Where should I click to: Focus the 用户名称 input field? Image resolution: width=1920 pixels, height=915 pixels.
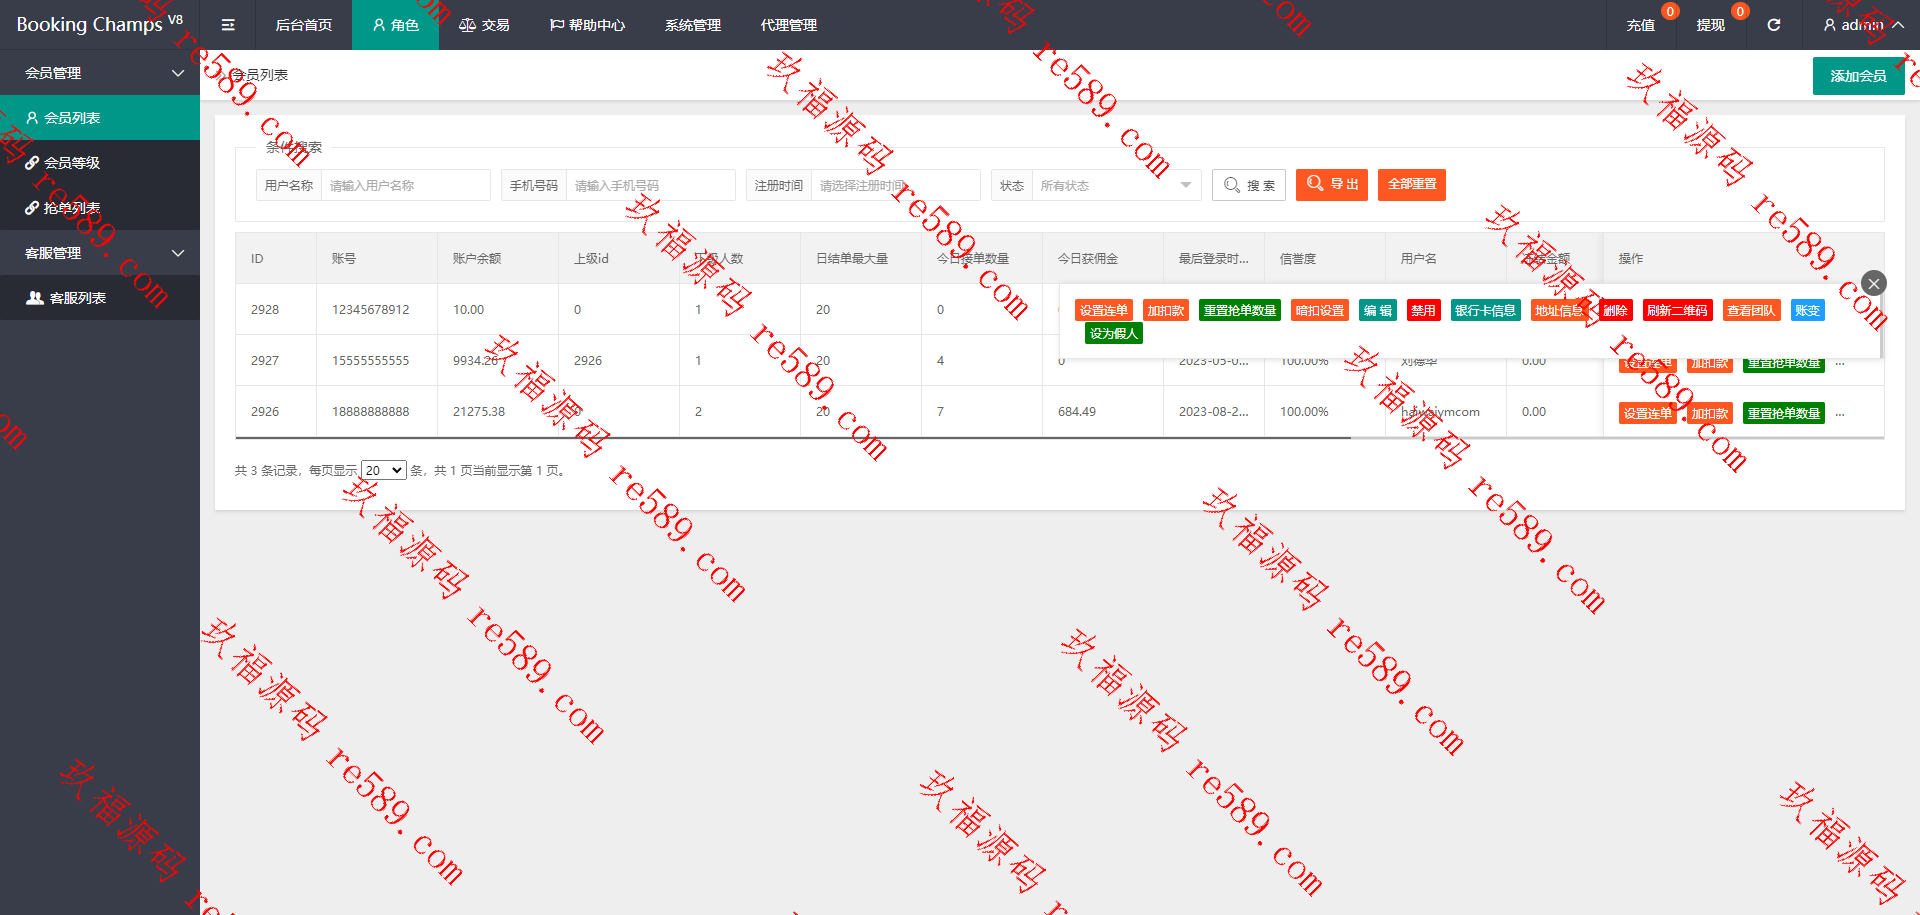(x=405, y=185)
